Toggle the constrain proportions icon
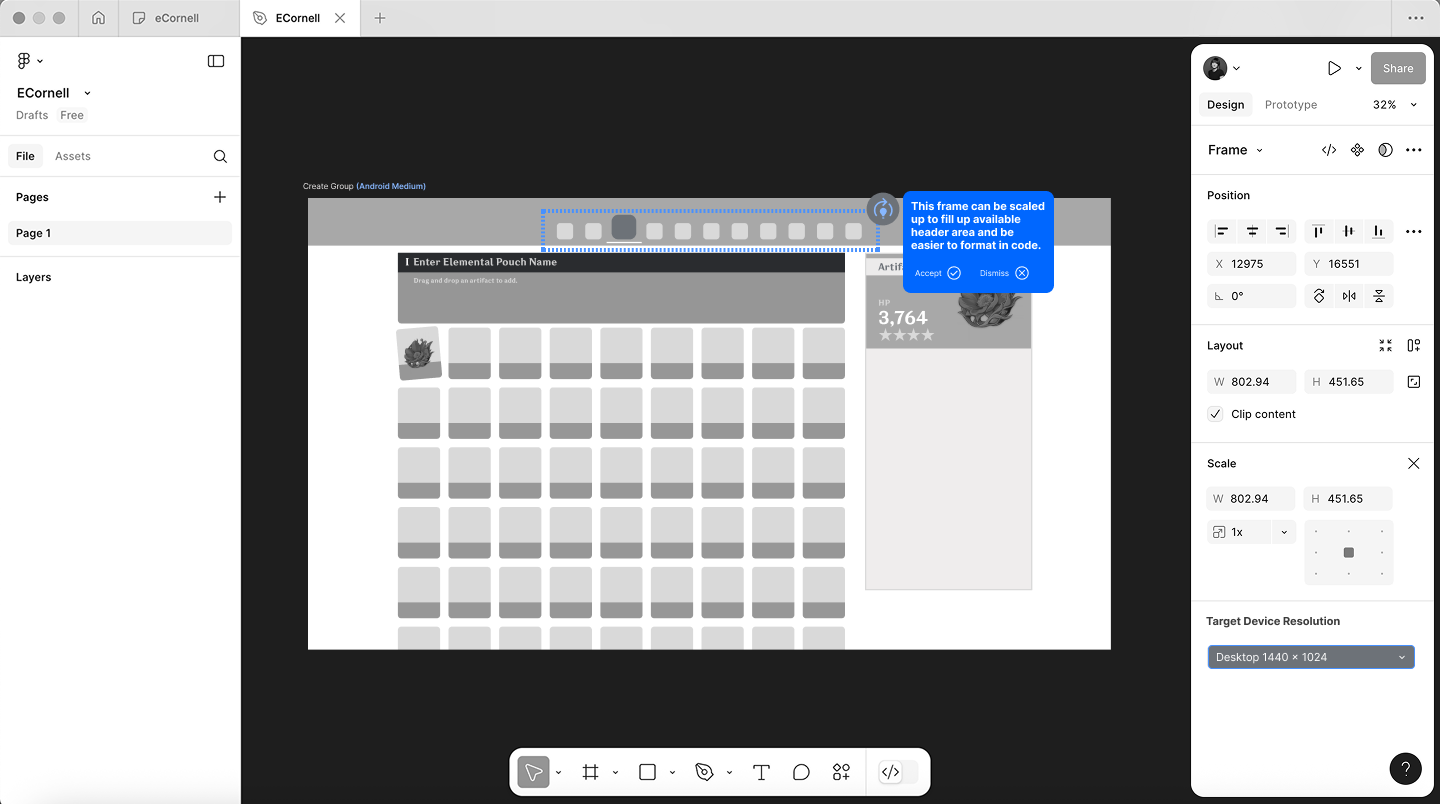 point(1413,382)
